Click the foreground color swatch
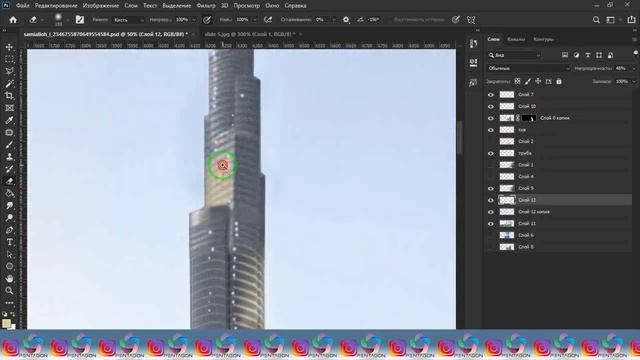This screenshot has width=640, height=360. coord(6,323)
